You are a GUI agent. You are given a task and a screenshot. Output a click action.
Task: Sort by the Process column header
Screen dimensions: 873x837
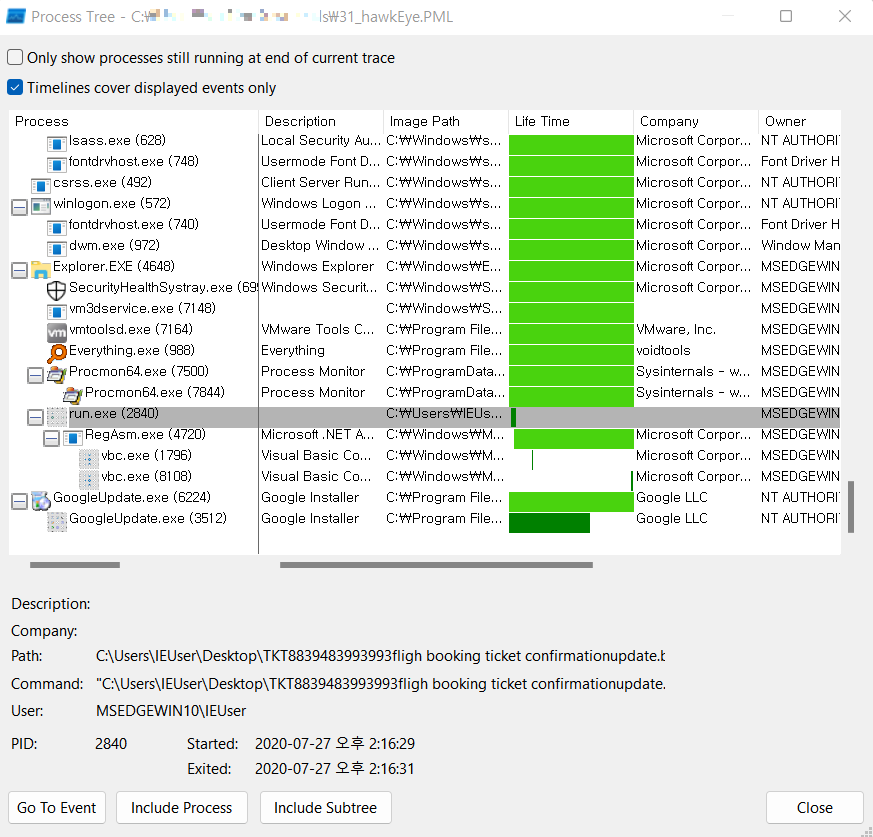[134, 121]
